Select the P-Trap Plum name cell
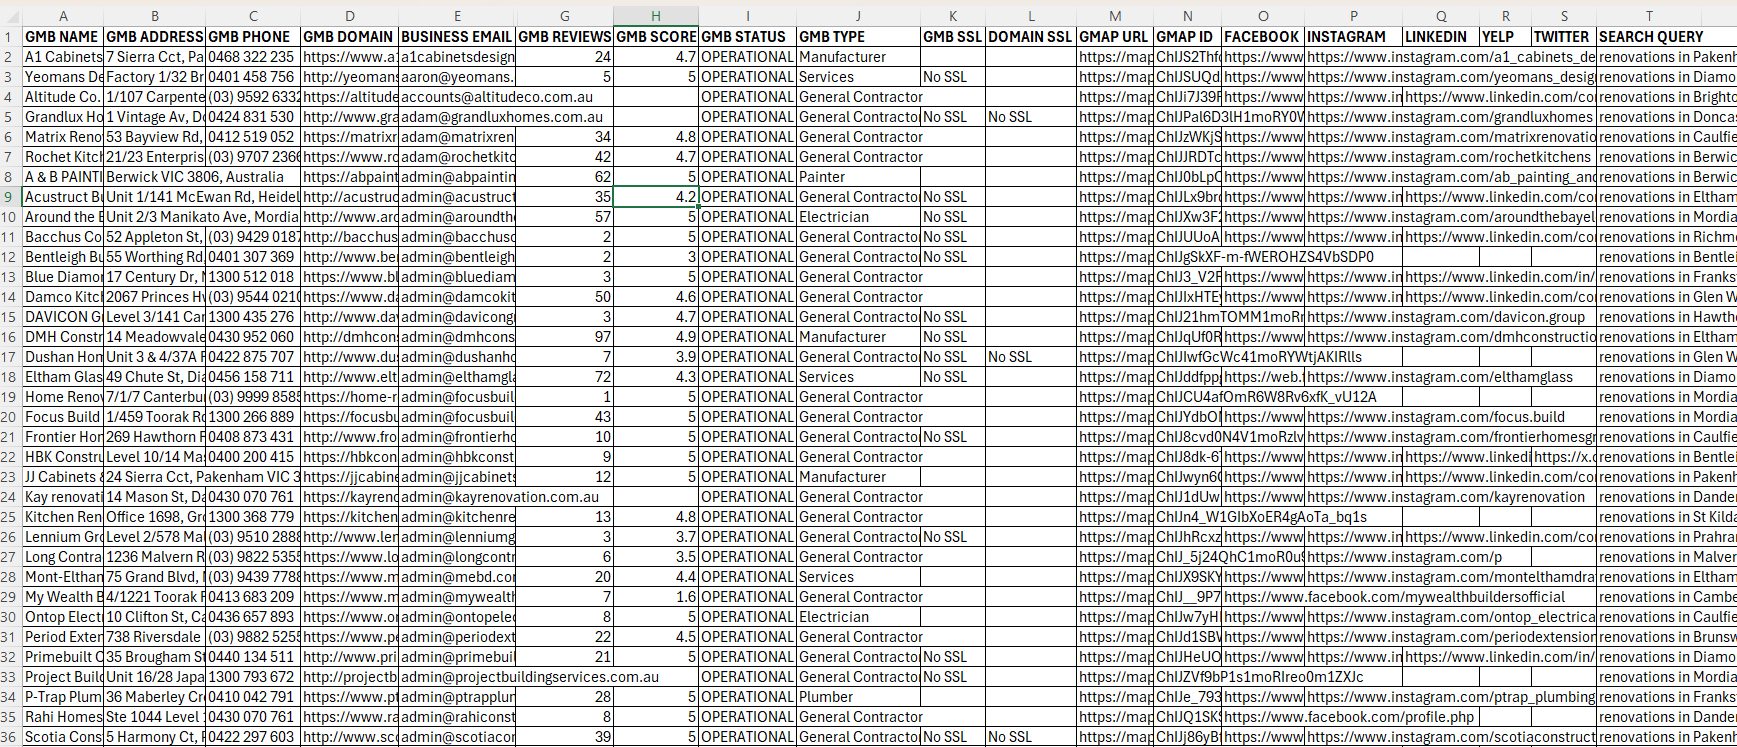1737x747 pixels. point(63,697)
